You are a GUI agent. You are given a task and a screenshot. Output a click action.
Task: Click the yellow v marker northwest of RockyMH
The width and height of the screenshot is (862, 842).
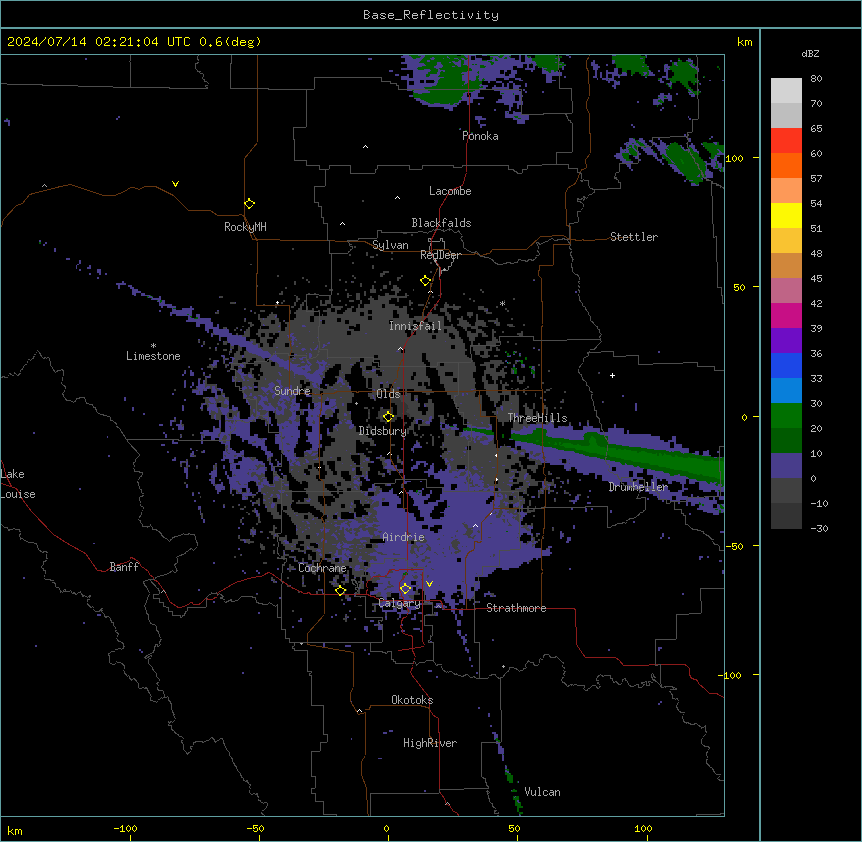175,184
